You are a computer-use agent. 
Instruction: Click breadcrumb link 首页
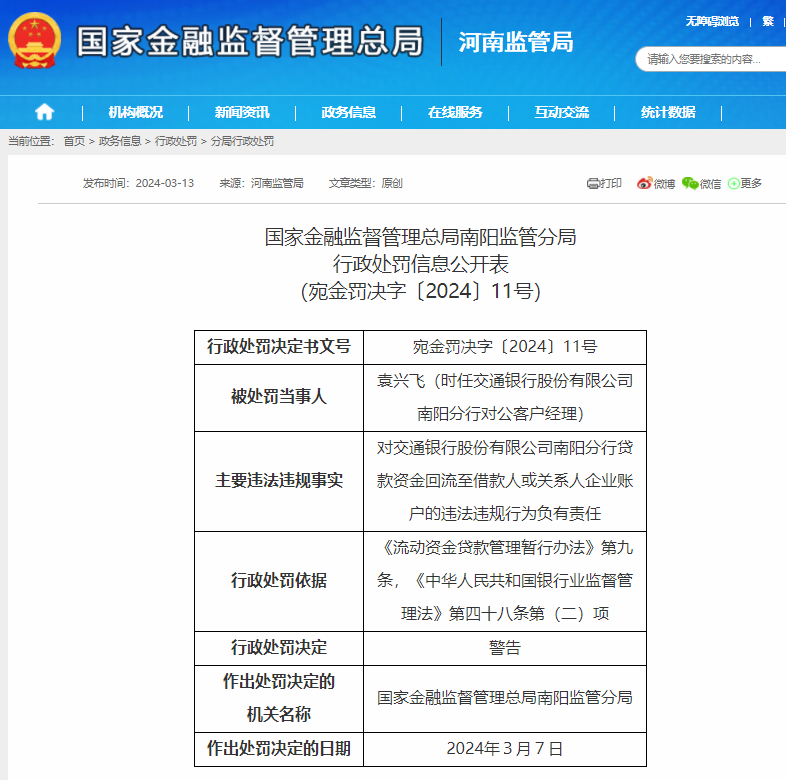point(74,141)
